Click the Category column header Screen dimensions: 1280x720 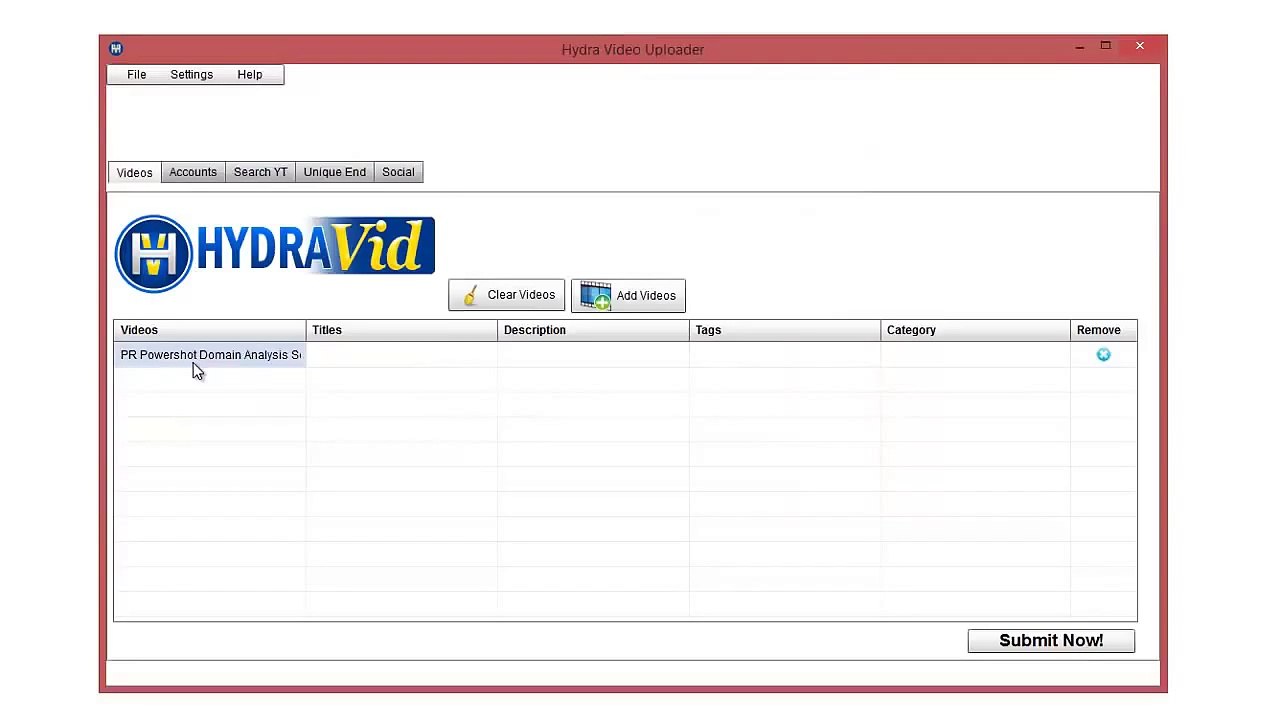pos(975,330)
